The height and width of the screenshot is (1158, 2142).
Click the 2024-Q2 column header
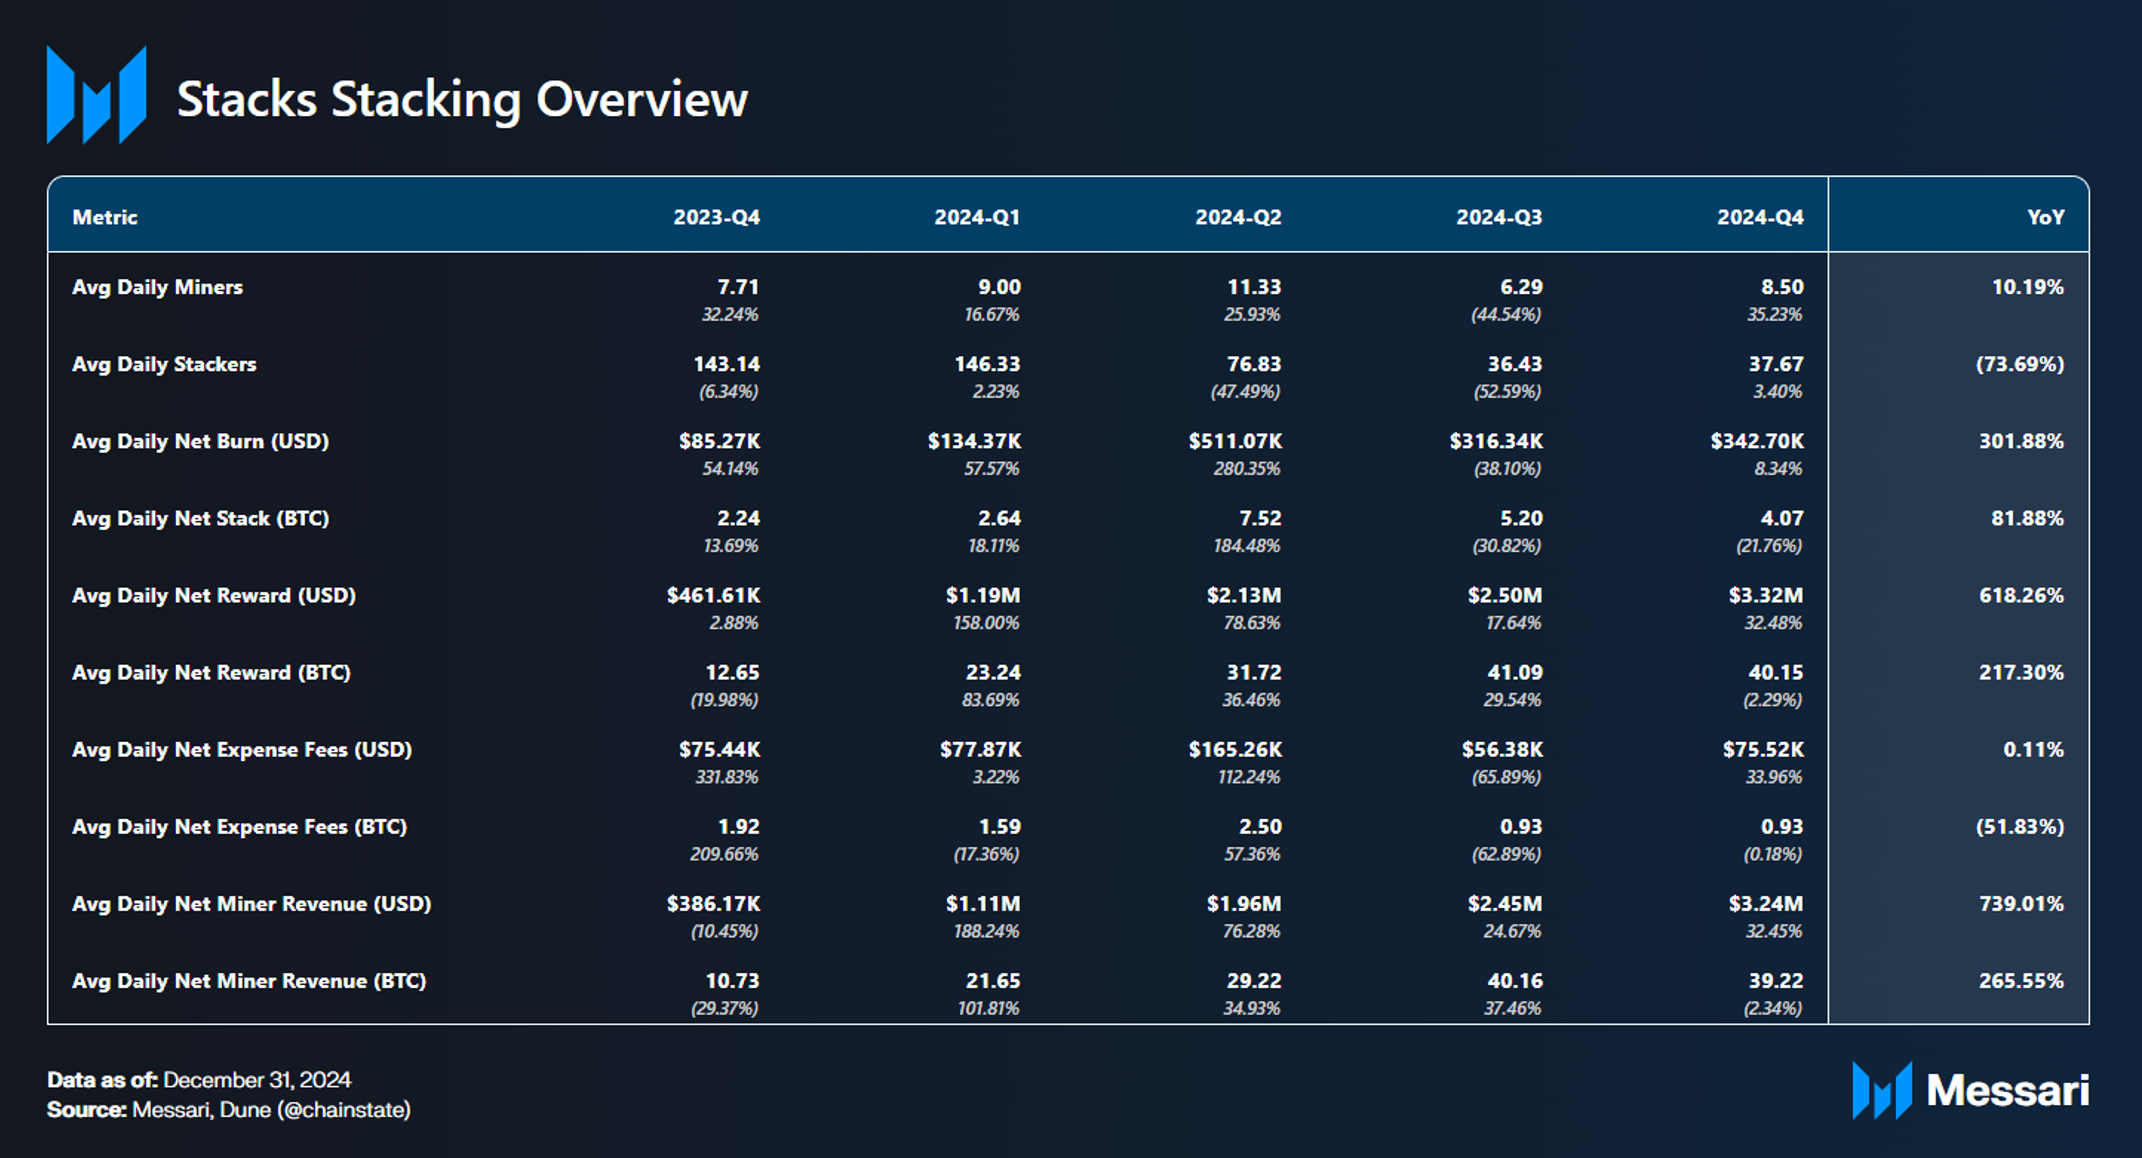tap(1238, 217)
